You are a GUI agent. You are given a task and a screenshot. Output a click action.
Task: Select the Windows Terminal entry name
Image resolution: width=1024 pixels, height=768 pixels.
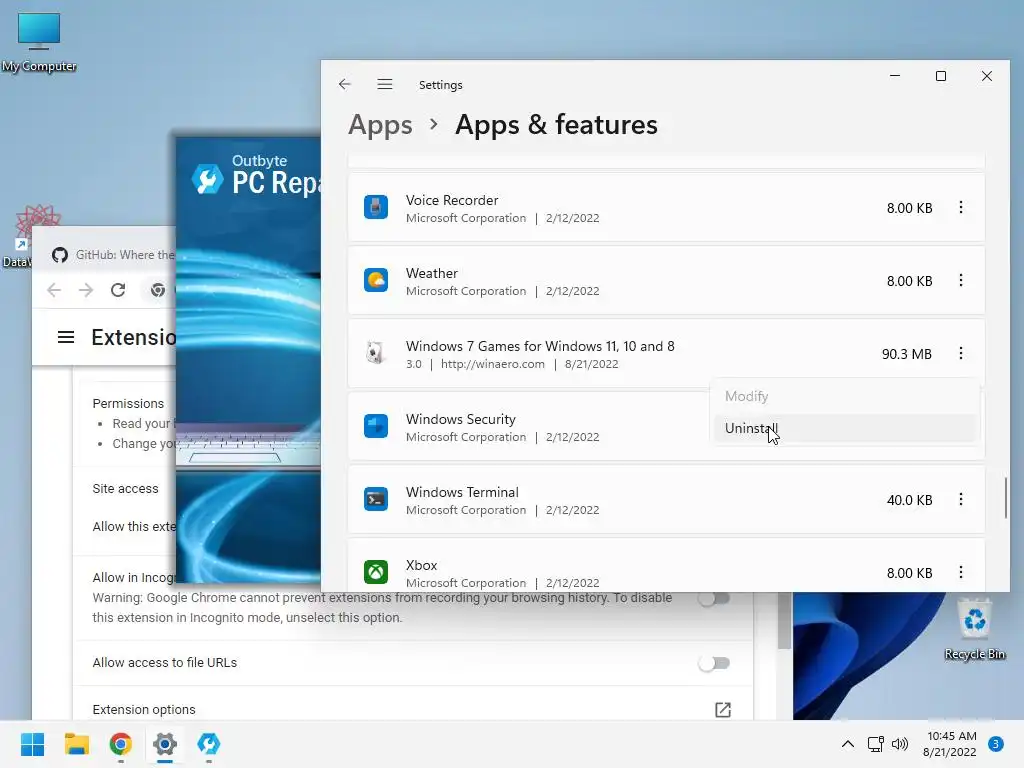point(462,492)
